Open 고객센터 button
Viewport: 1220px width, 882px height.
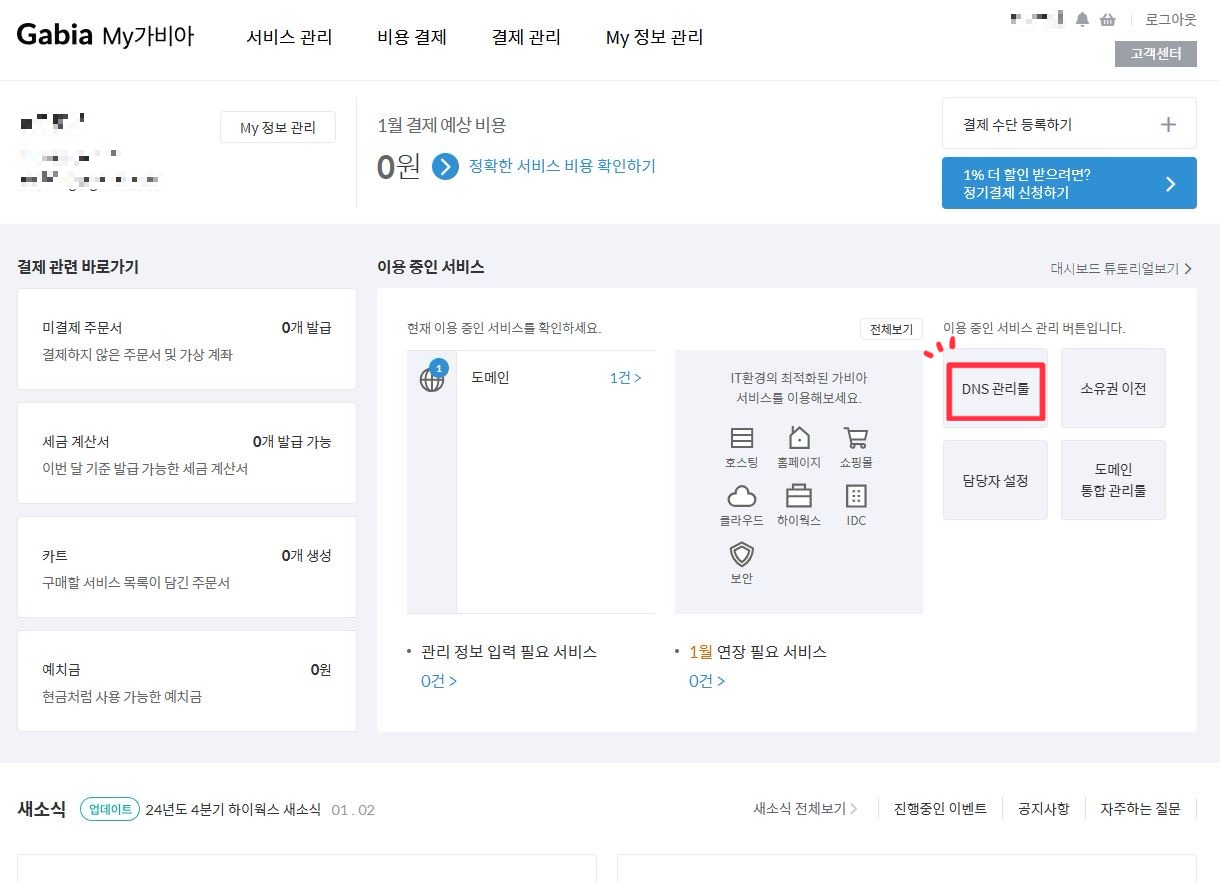[1156, 54]
